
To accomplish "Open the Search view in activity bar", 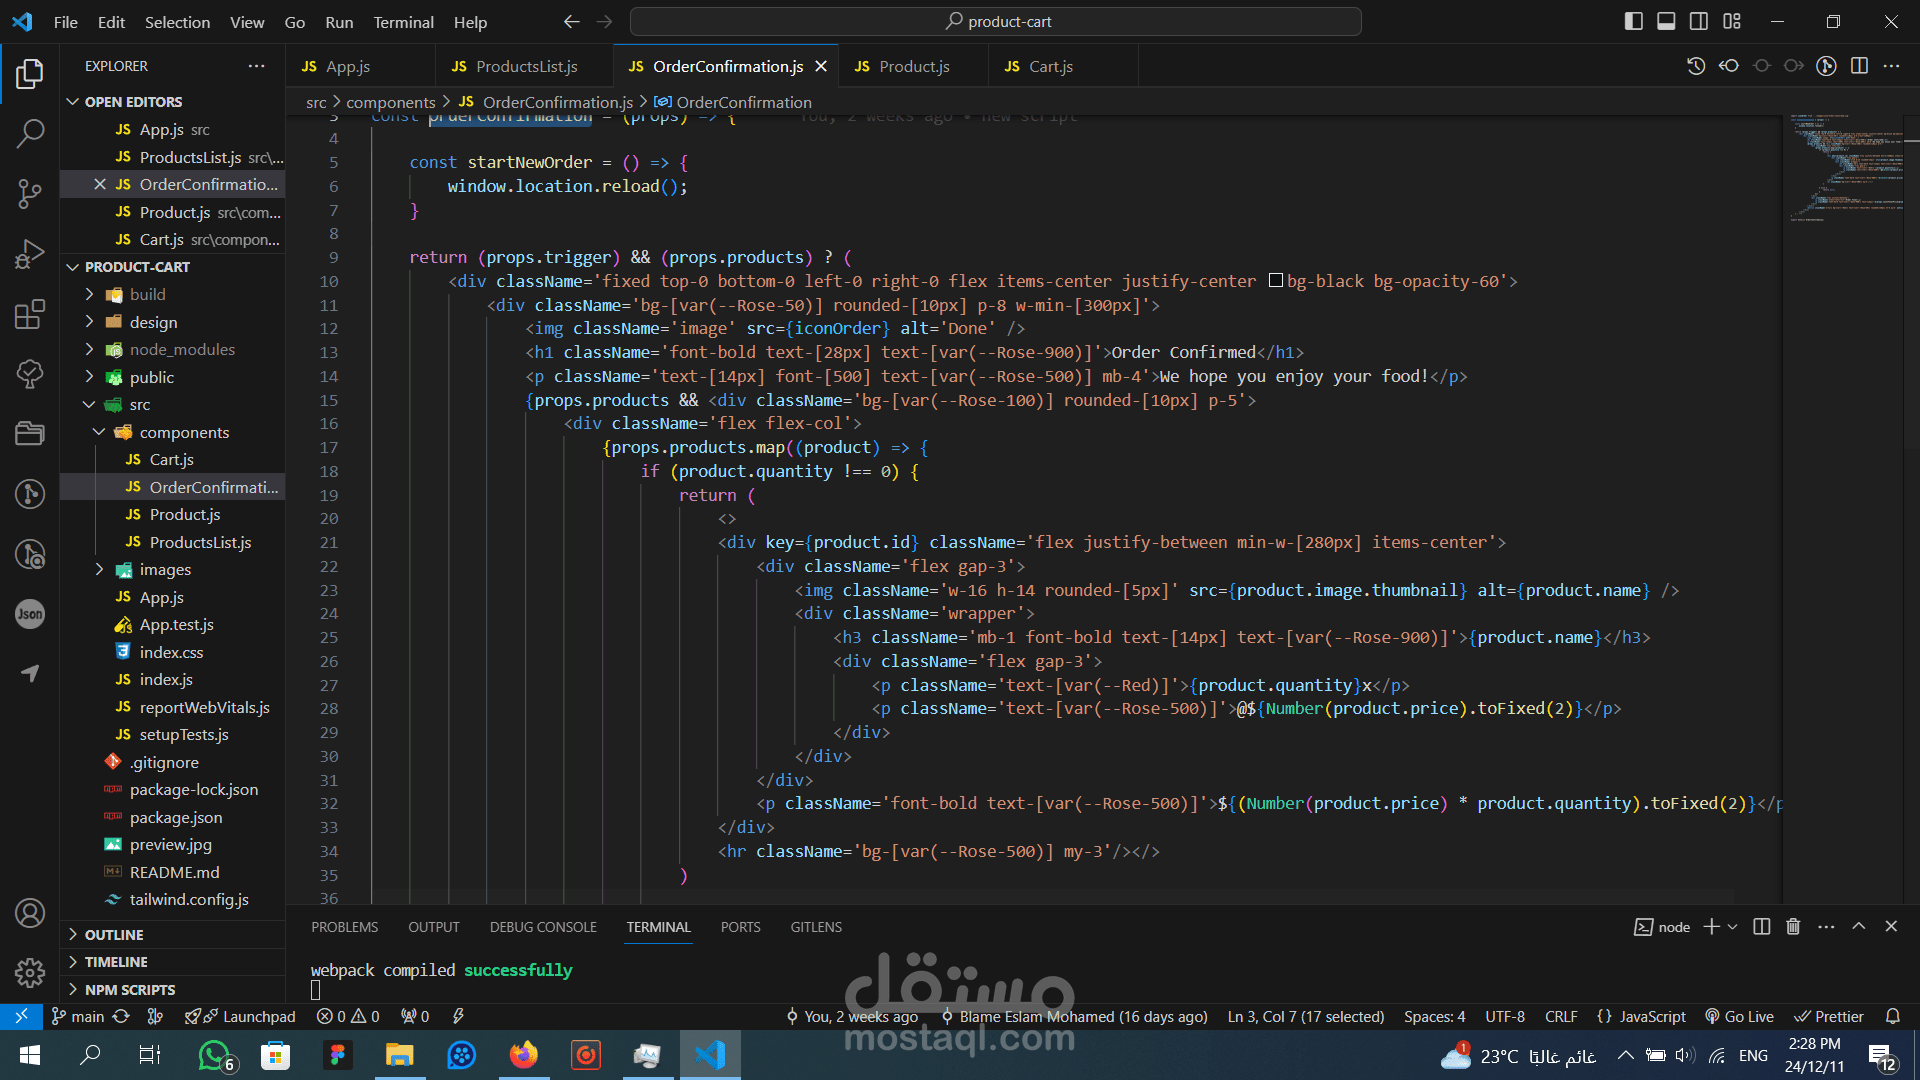I will [30, 133].
